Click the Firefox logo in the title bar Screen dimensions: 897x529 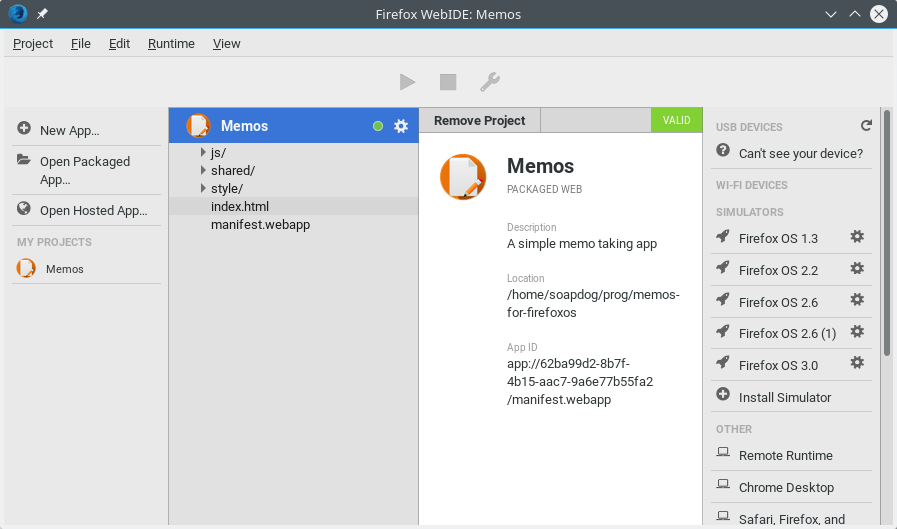click(18, 13)
